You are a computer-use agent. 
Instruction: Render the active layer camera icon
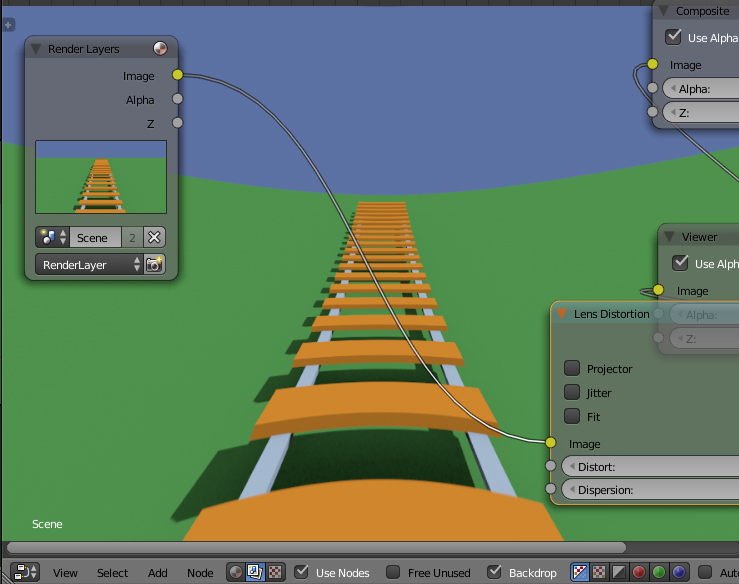point(154,264)
